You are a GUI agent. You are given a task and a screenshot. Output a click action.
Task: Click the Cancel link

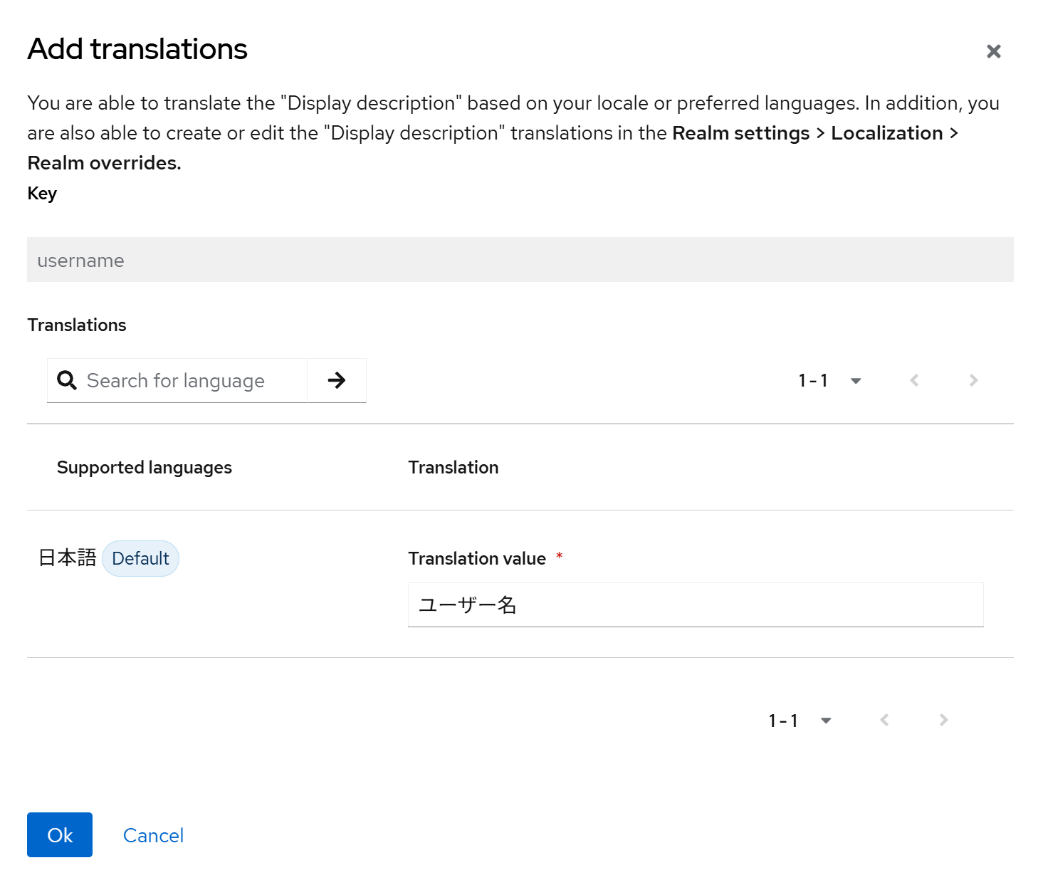click(x=153, y=836)
